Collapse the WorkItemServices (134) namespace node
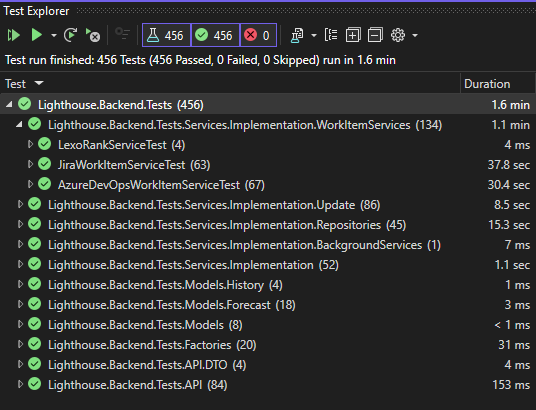Image resolution: width=536 pixels, height=410 pixels. [x=19, y=124]
